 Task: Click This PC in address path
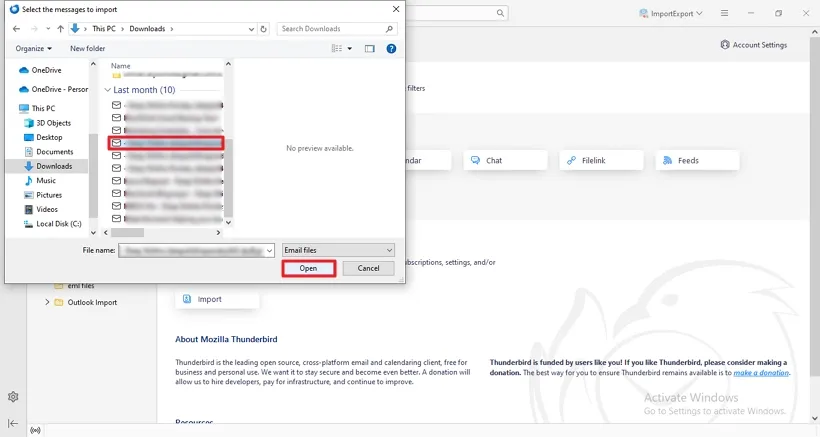pyautogui.click(x=104, y=29)
